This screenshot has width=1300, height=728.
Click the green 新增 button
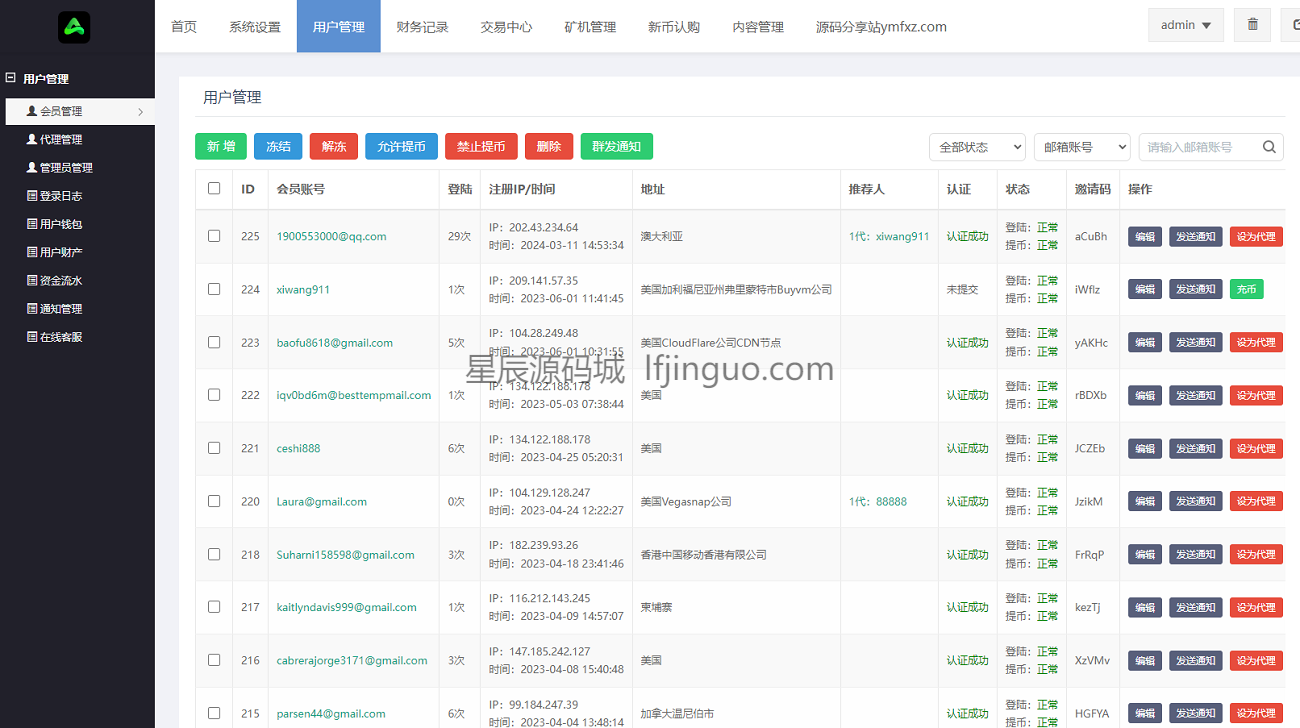pos(220,146)
